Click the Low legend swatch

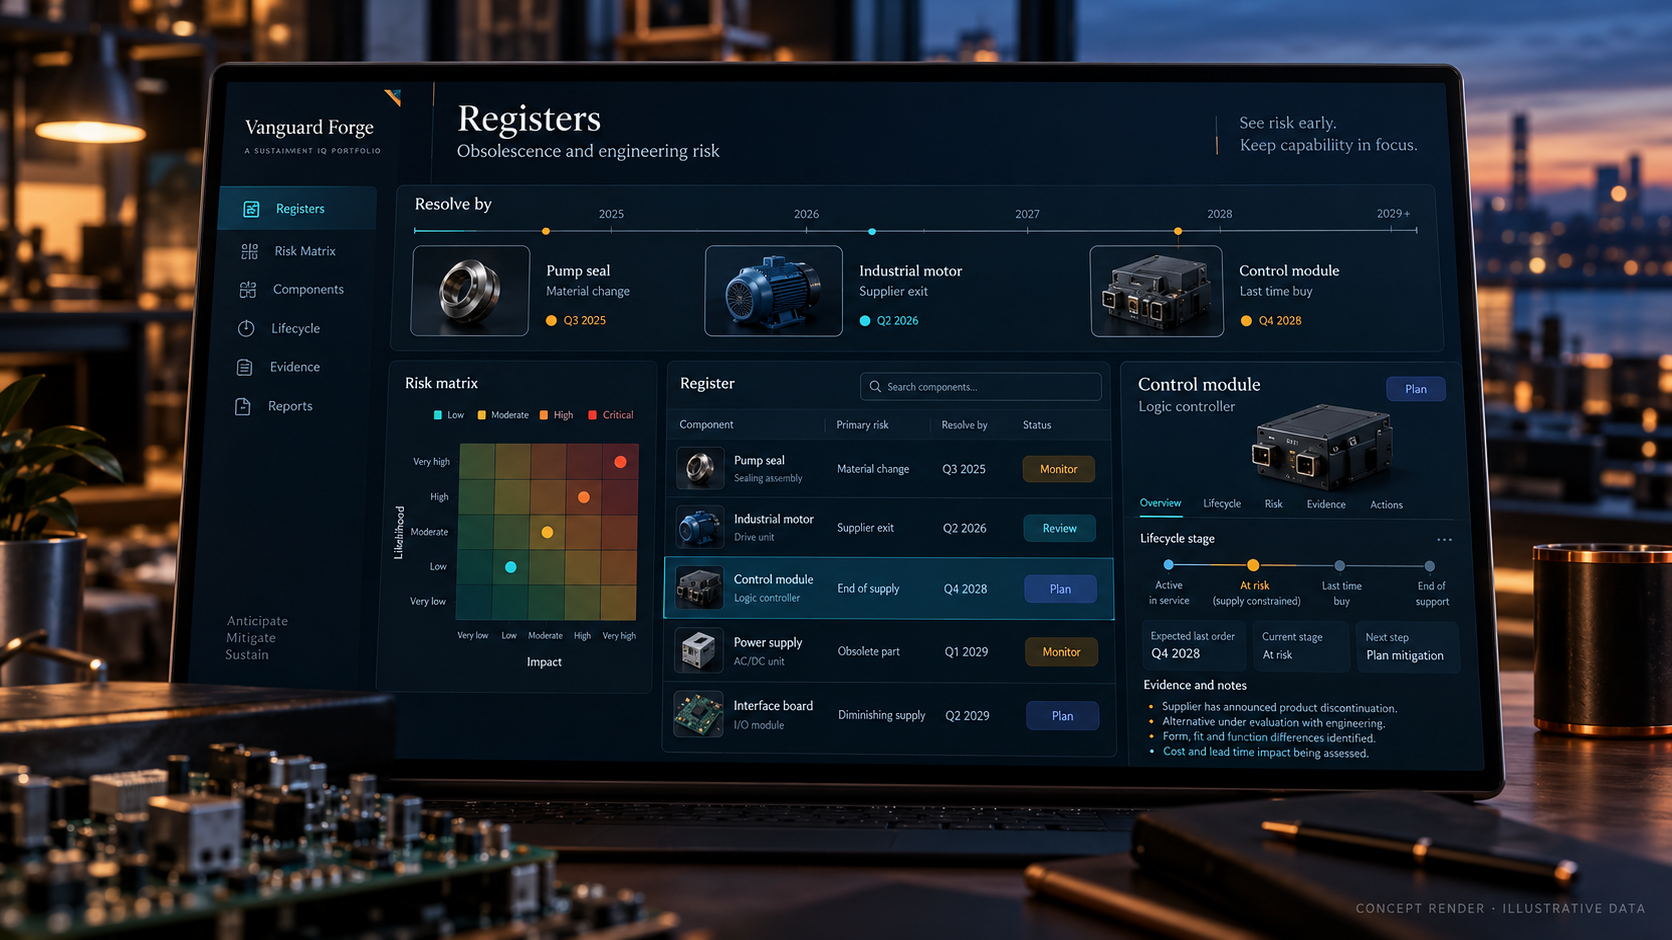click(x=438, y=415)
